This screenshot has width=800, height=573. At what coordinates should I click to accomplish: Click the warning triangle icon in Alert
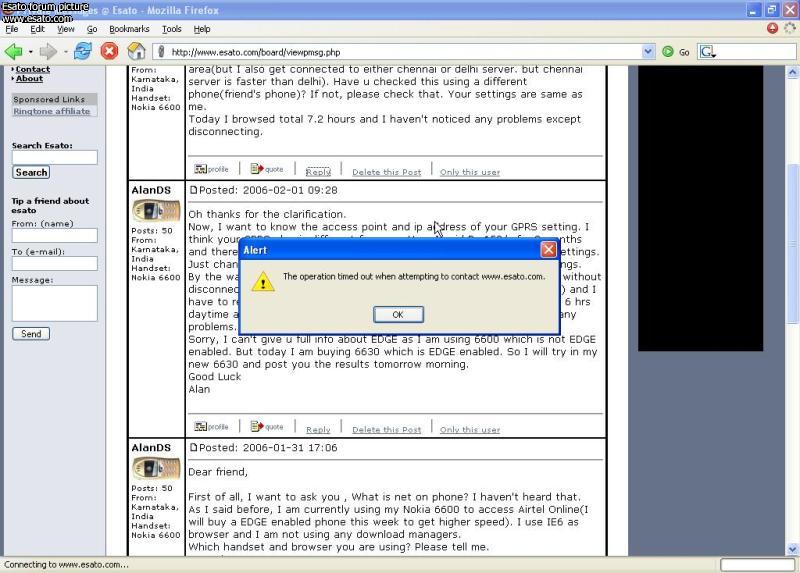click(263, 282)
